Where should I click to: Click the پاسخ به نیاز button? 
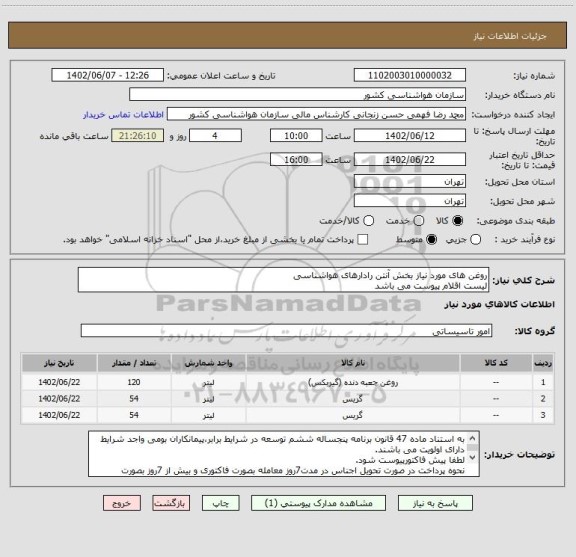(x=435, y=503)
